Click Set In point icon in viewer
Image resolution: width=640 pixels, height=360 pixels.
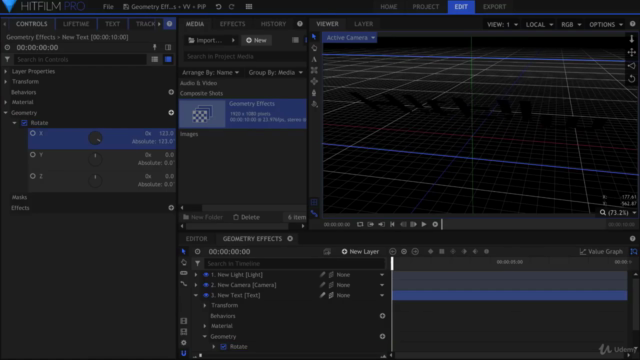[x=370, y=224]
